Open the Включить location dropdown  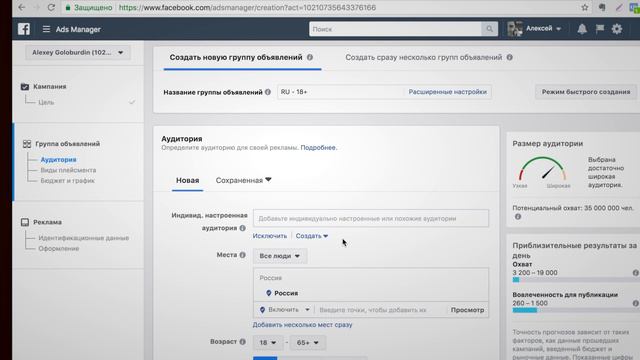click(284, 310)
